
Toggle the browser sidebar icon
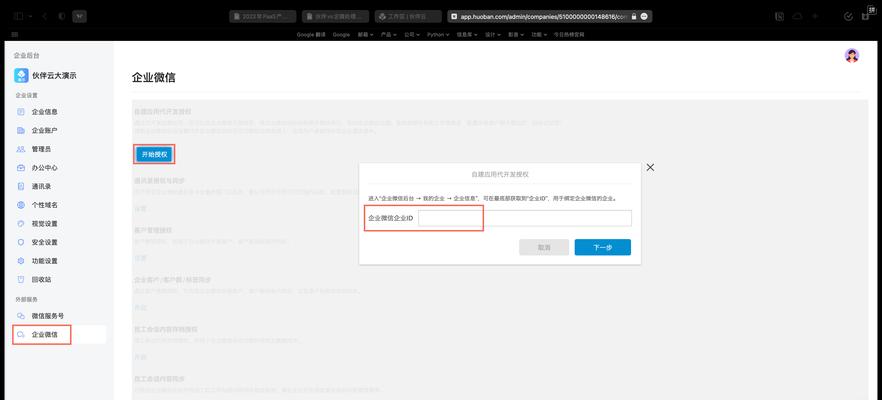tap(18, 16)
